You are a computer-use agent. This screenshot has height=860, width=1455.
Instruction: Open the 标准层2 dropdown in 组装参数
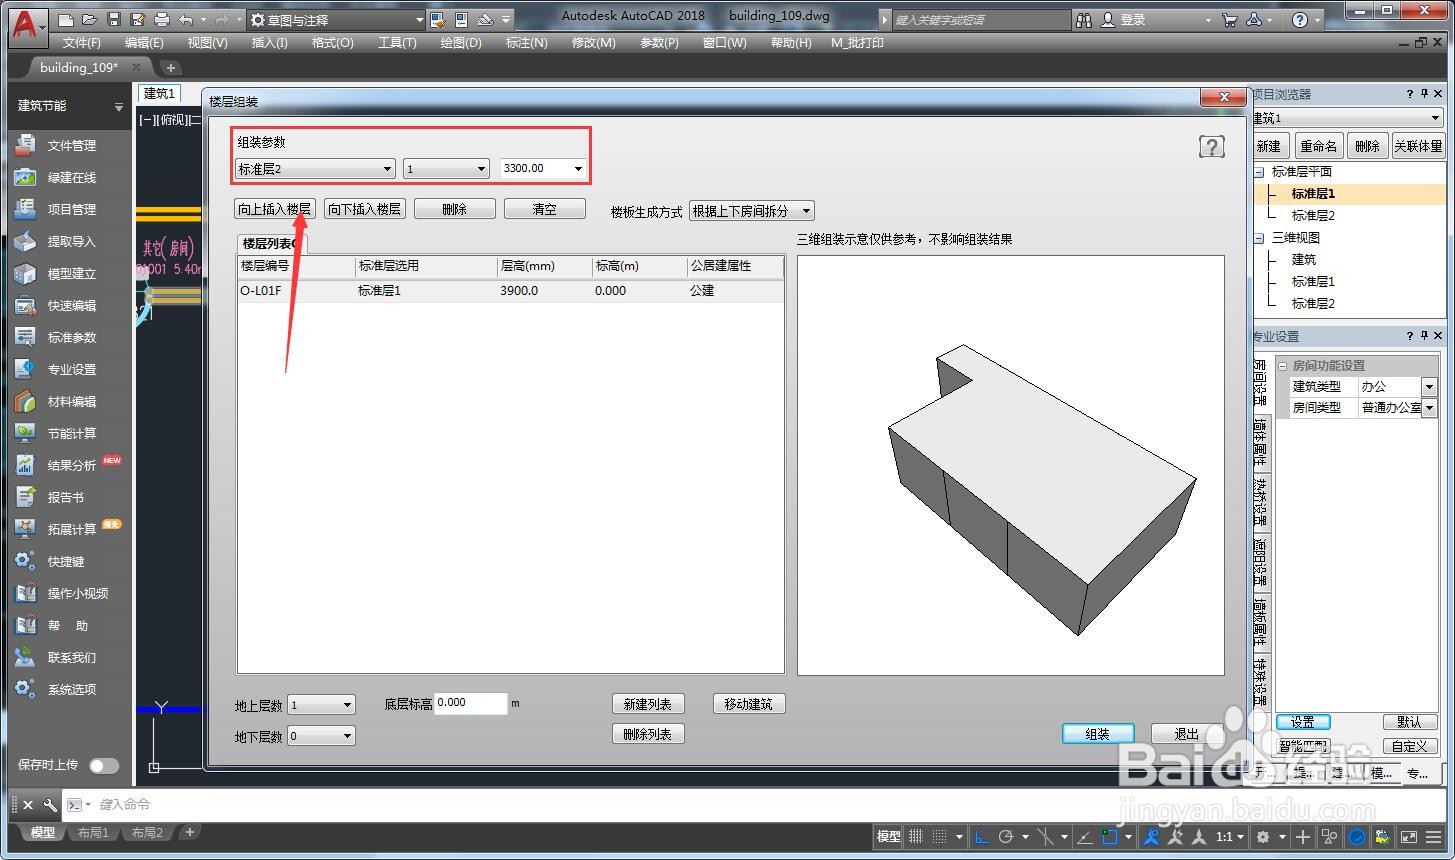[x=315, y=169]
